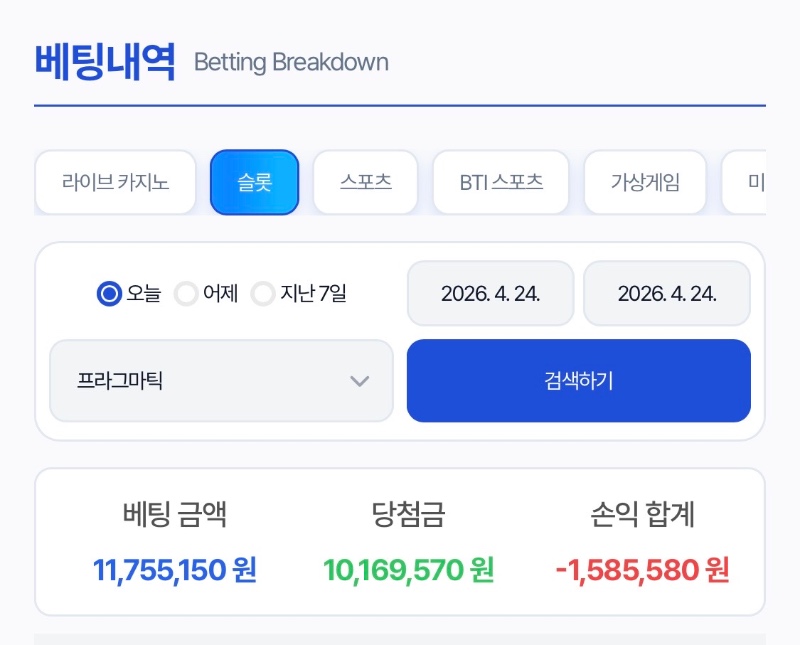800x645 pixels.
Task: Click the red 손익 합계 loss figure
Action: tap(643, 569)
